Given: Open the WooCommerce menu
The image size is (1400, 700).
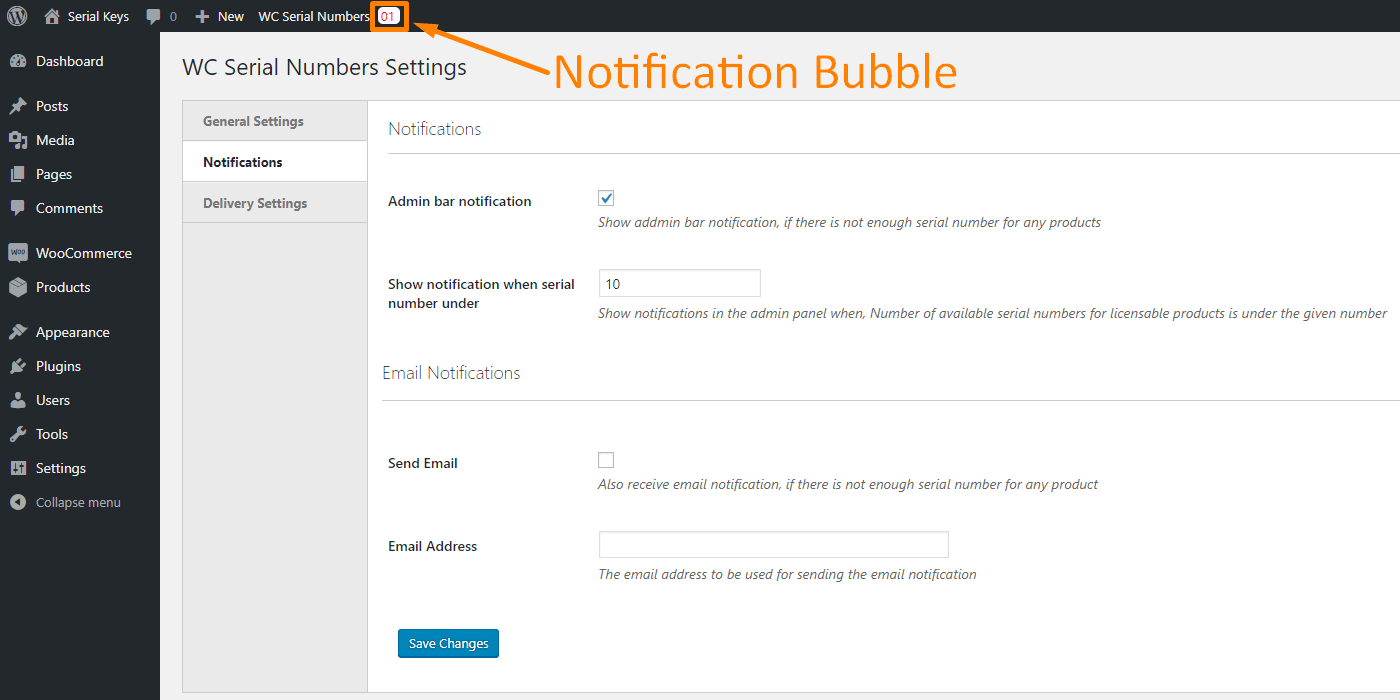Looking at the screenshot, I should tap(84, 253).
